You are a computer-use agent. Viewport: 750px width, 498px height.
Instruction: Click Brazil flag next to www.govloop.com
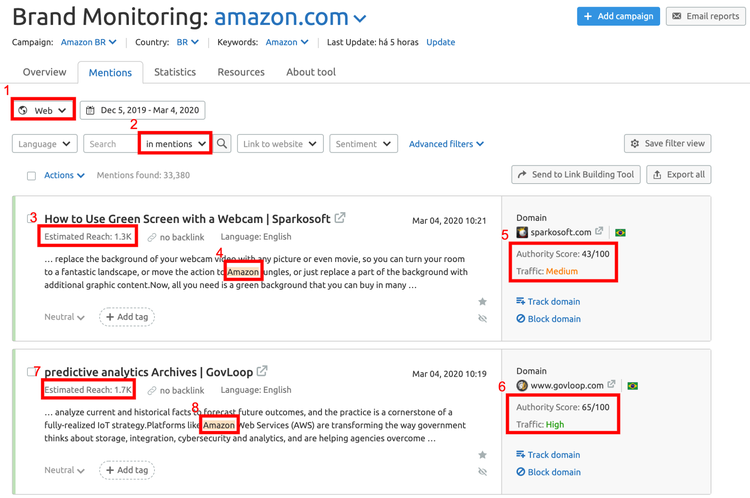632,386
